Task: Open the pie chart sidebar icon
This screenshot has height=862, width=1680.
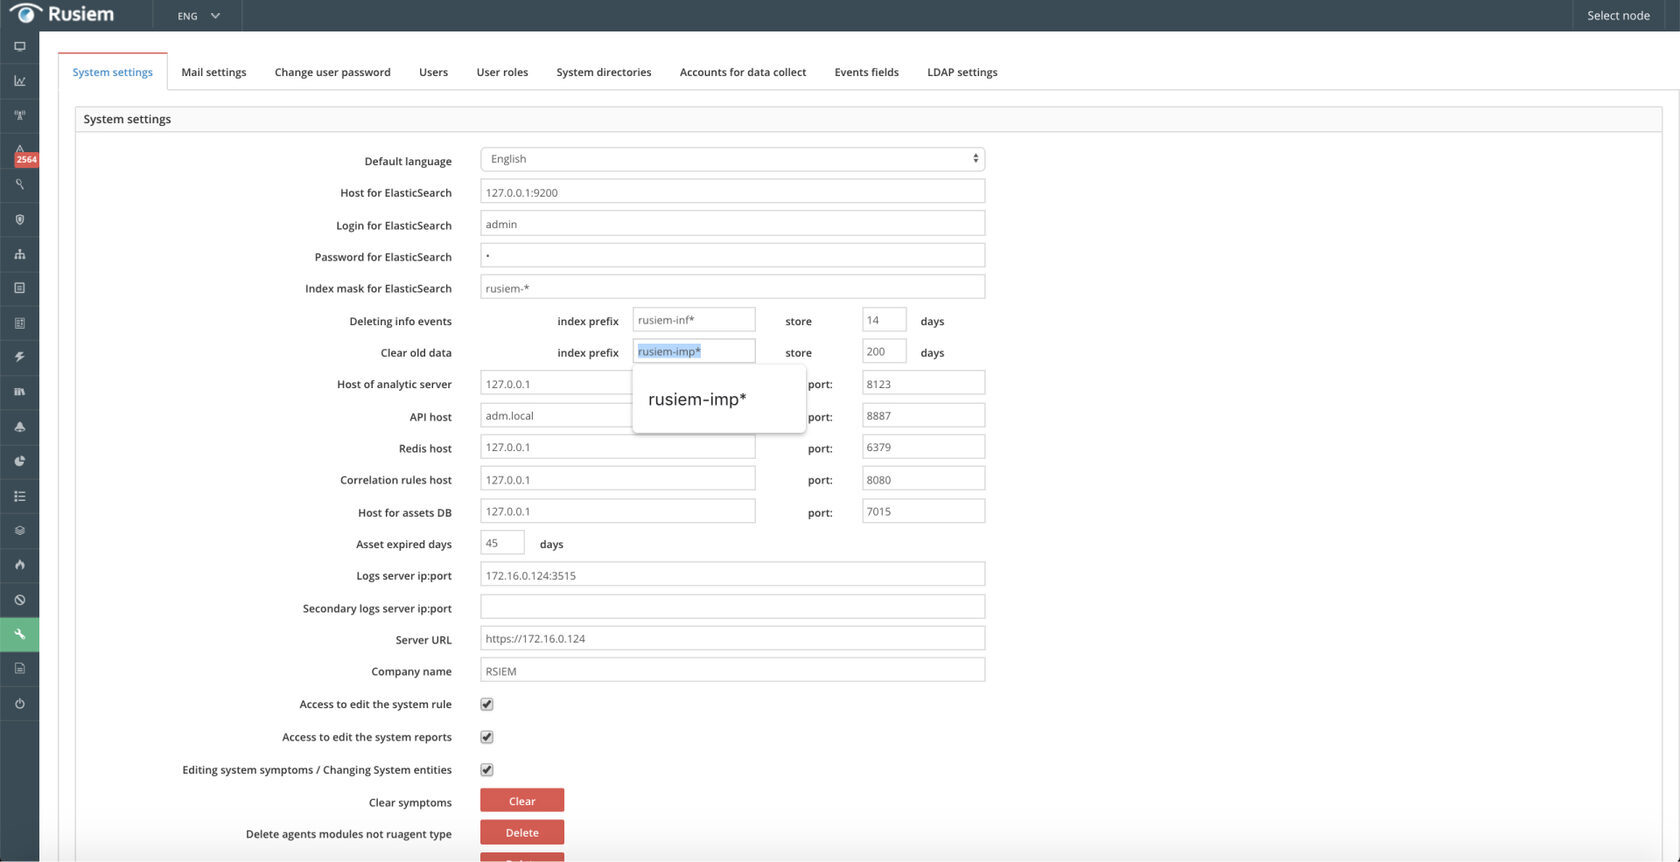Action: pyautogui.click(x=19, y=461)
